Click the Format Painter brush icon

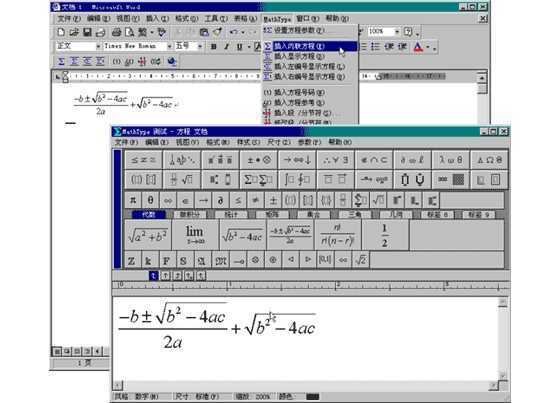coord(217,33)
